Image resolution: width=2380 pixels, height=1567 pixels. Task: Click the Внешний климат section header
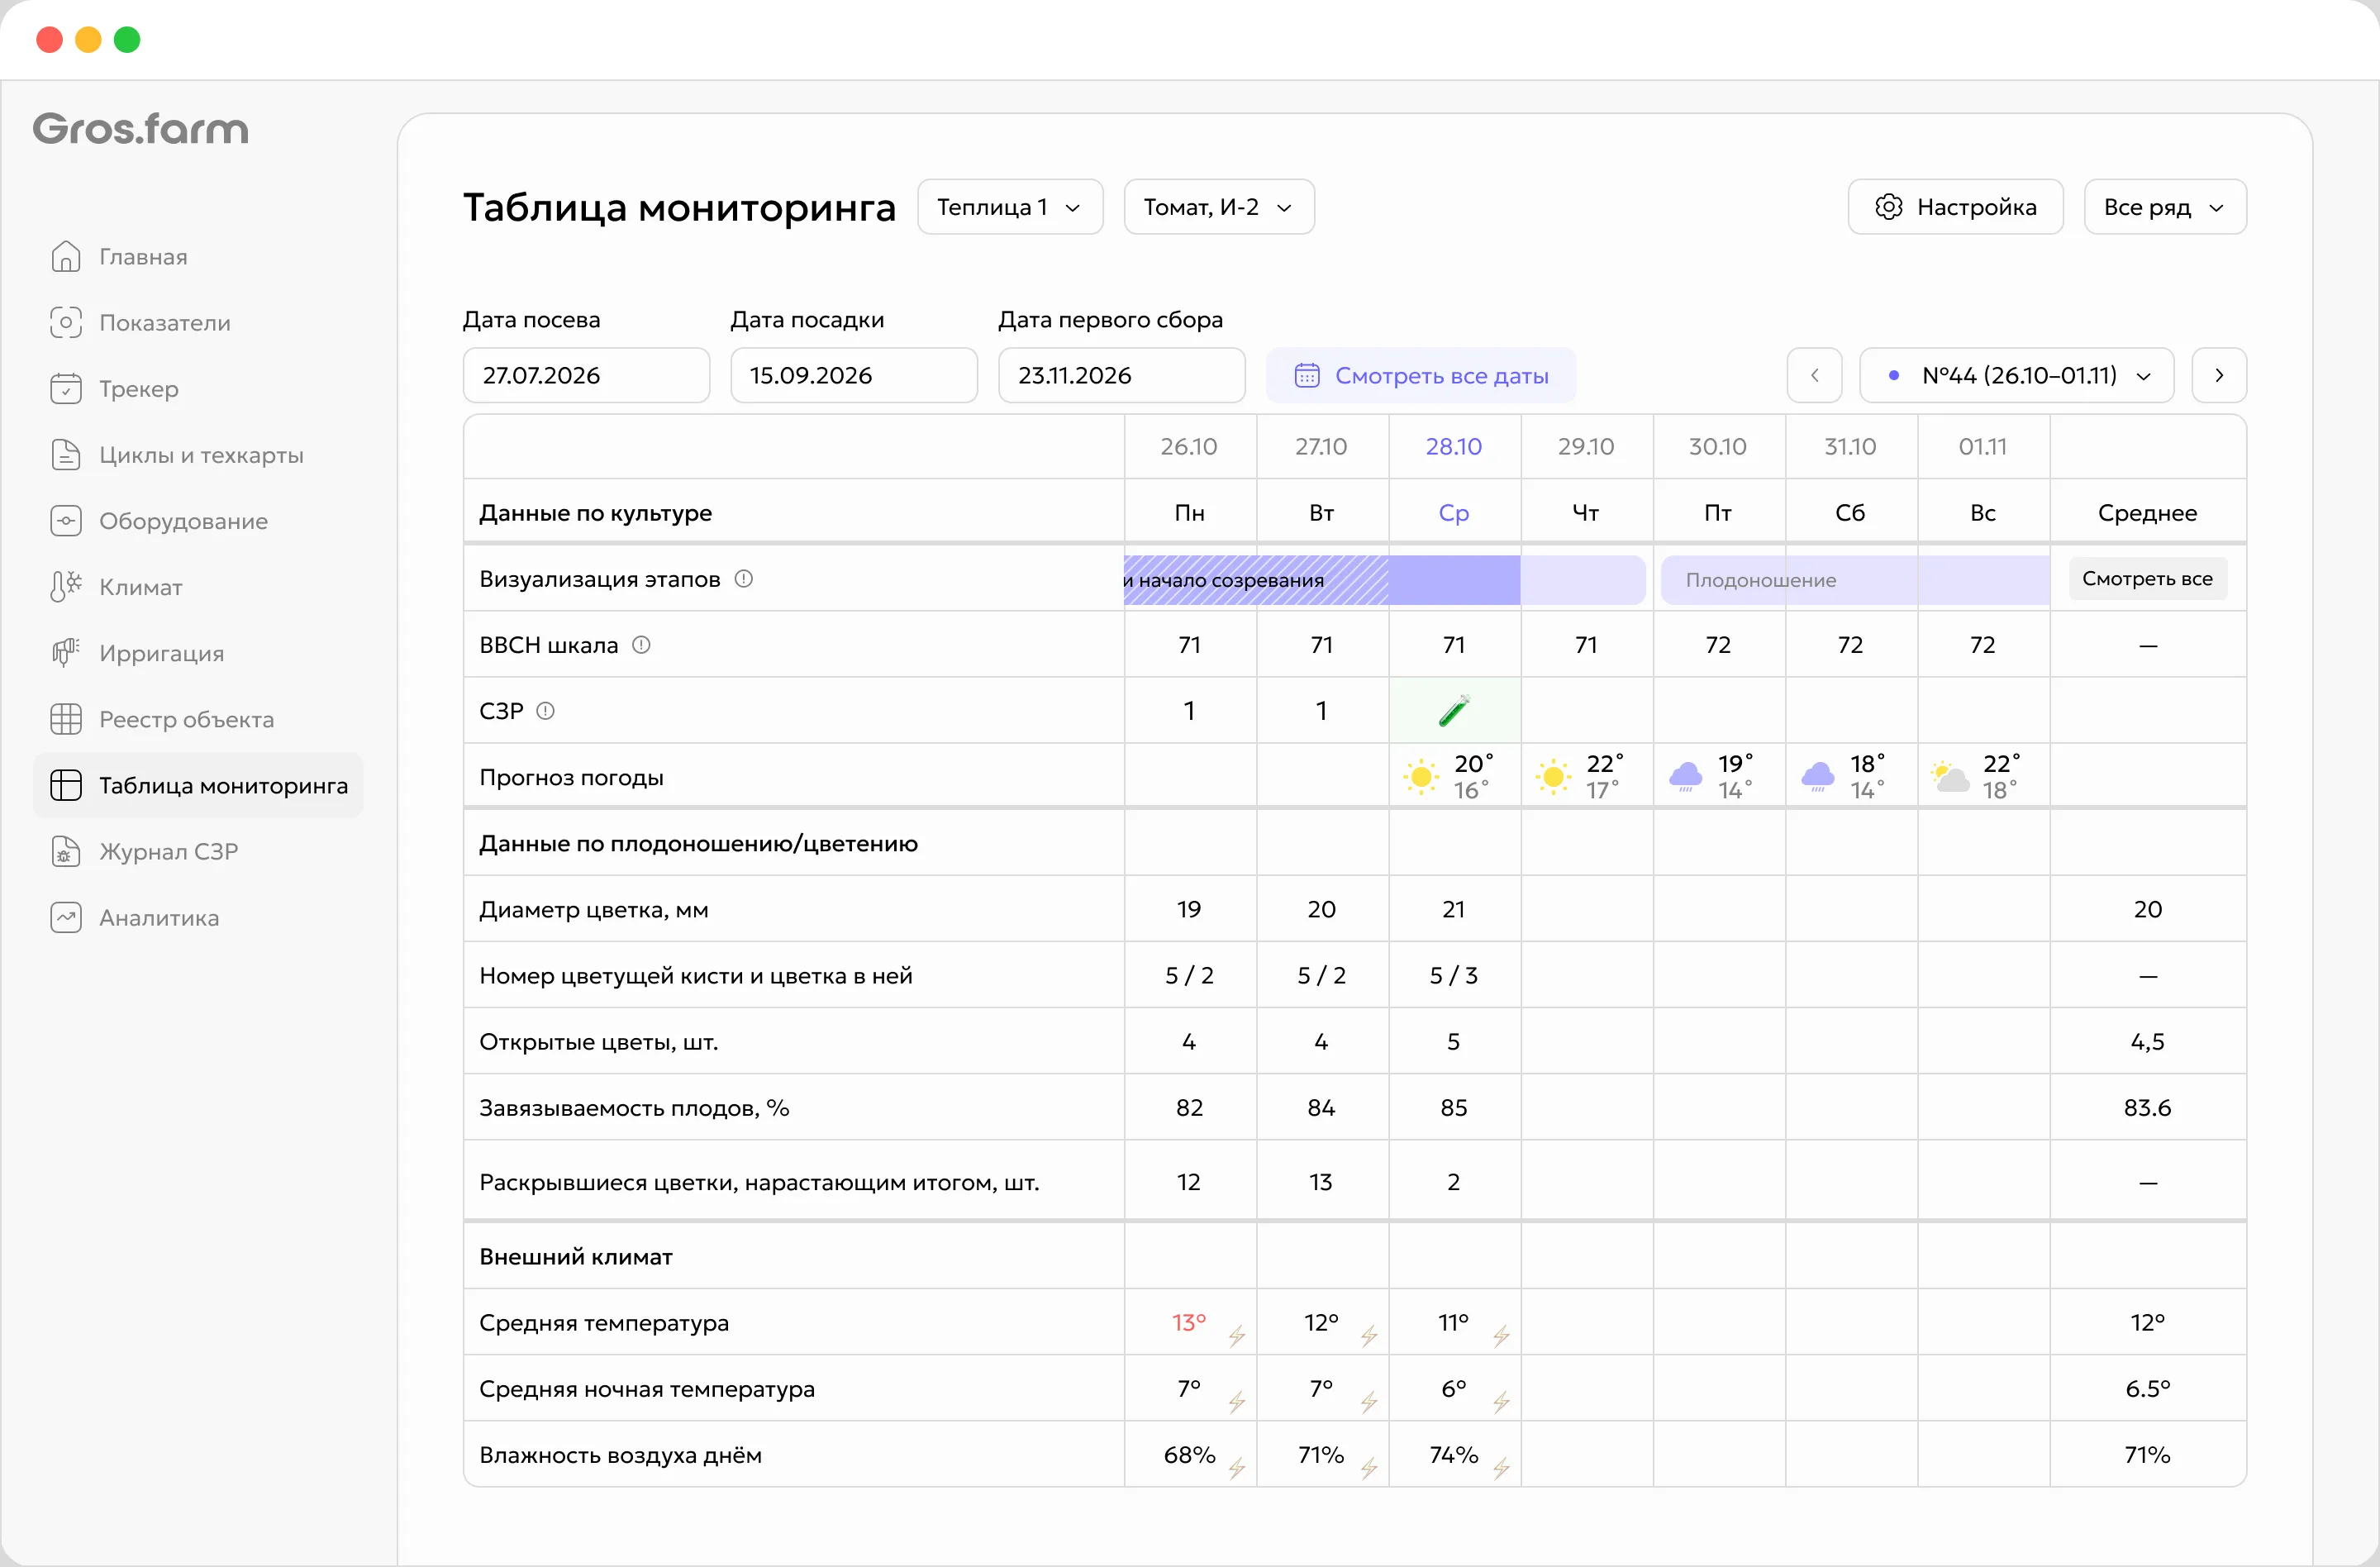(x=576, y=1256)
